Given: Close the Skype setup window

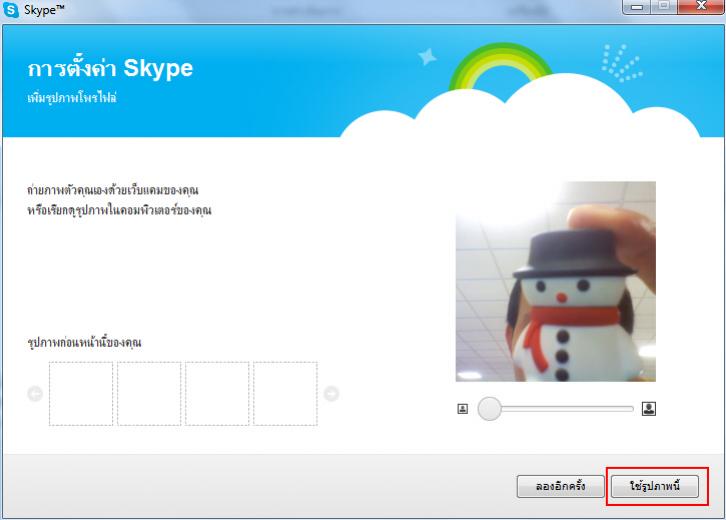Looking at the screenshot, I should [701, 6].
